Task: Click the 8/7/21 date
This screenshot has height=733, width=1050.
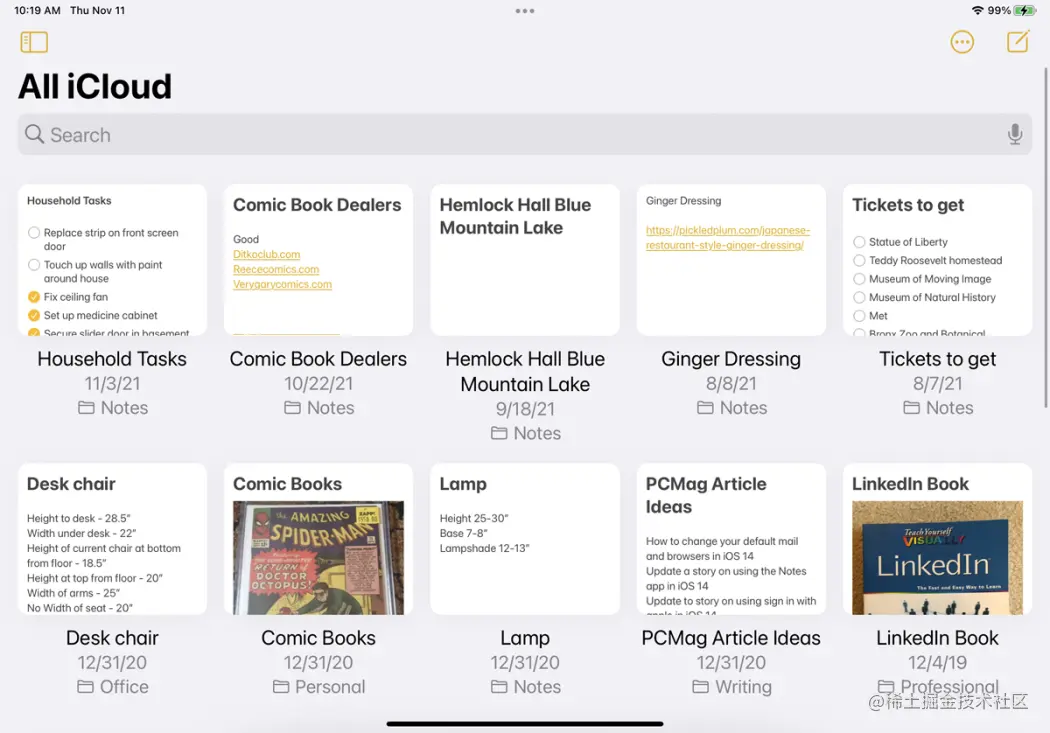Action: 938,384
